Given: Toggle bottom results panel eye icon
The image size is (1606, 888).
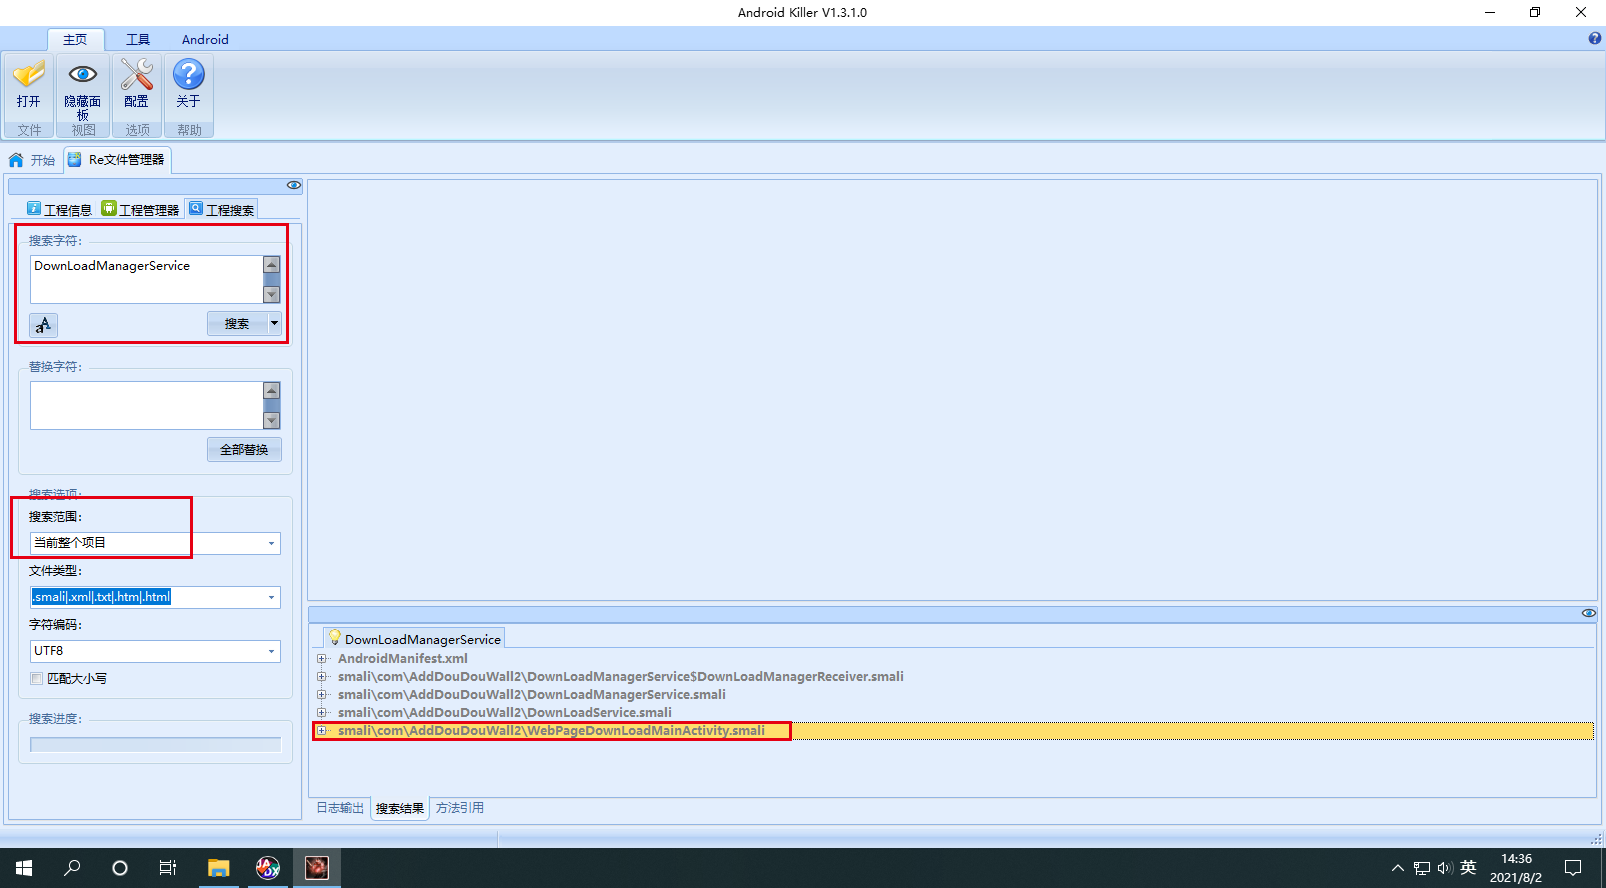Looking at the screenshot, I should tap(1588, 613).
